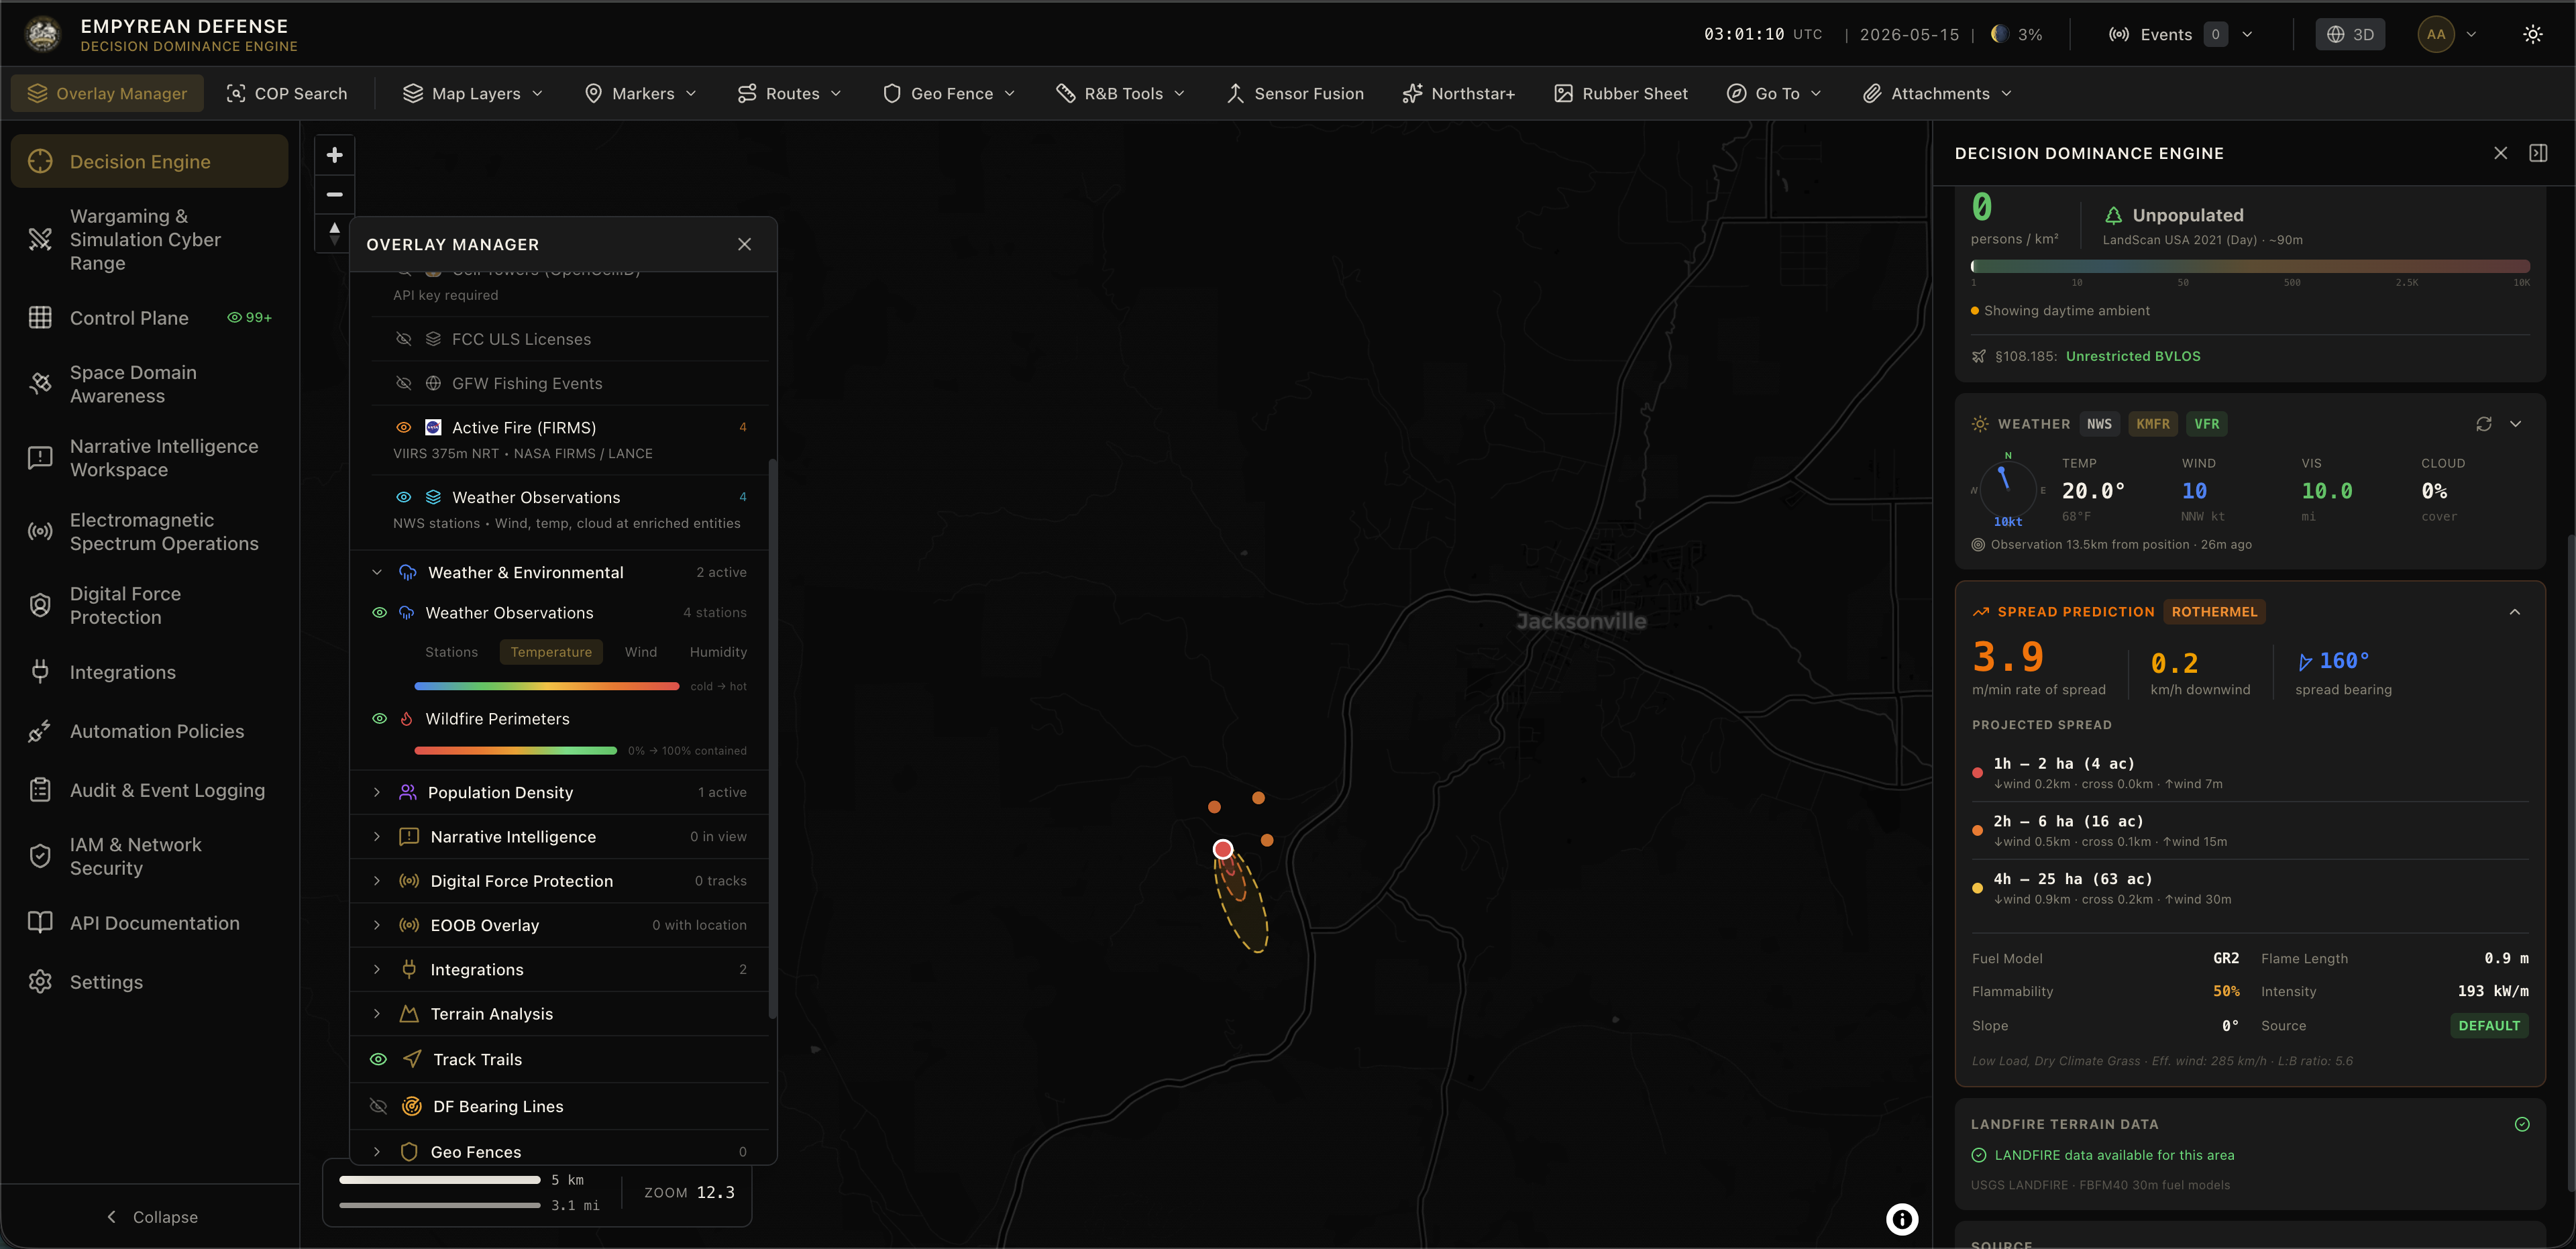The width and height of the screenshot is (2576, 1249).
Task: Click the population density scale bar
Action: [x=2250, y=266]
